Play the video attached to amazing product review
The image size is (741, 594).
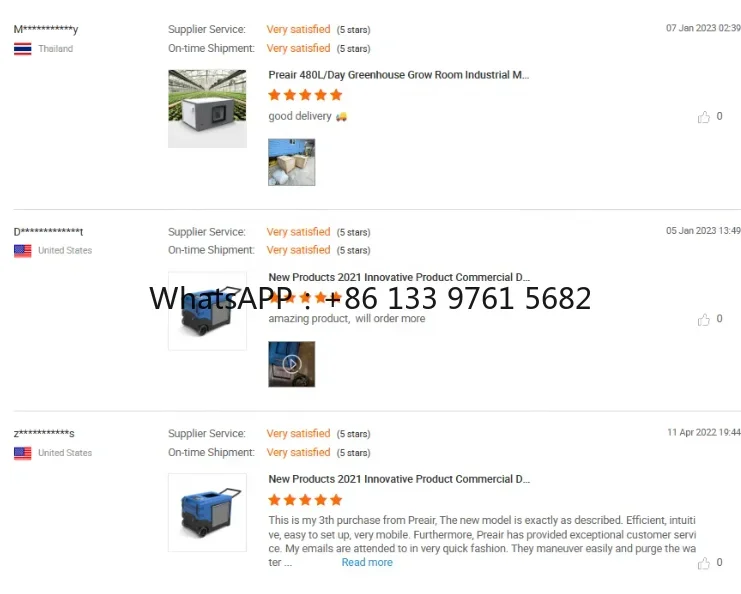pyautogui.click(x=292, y=364)
